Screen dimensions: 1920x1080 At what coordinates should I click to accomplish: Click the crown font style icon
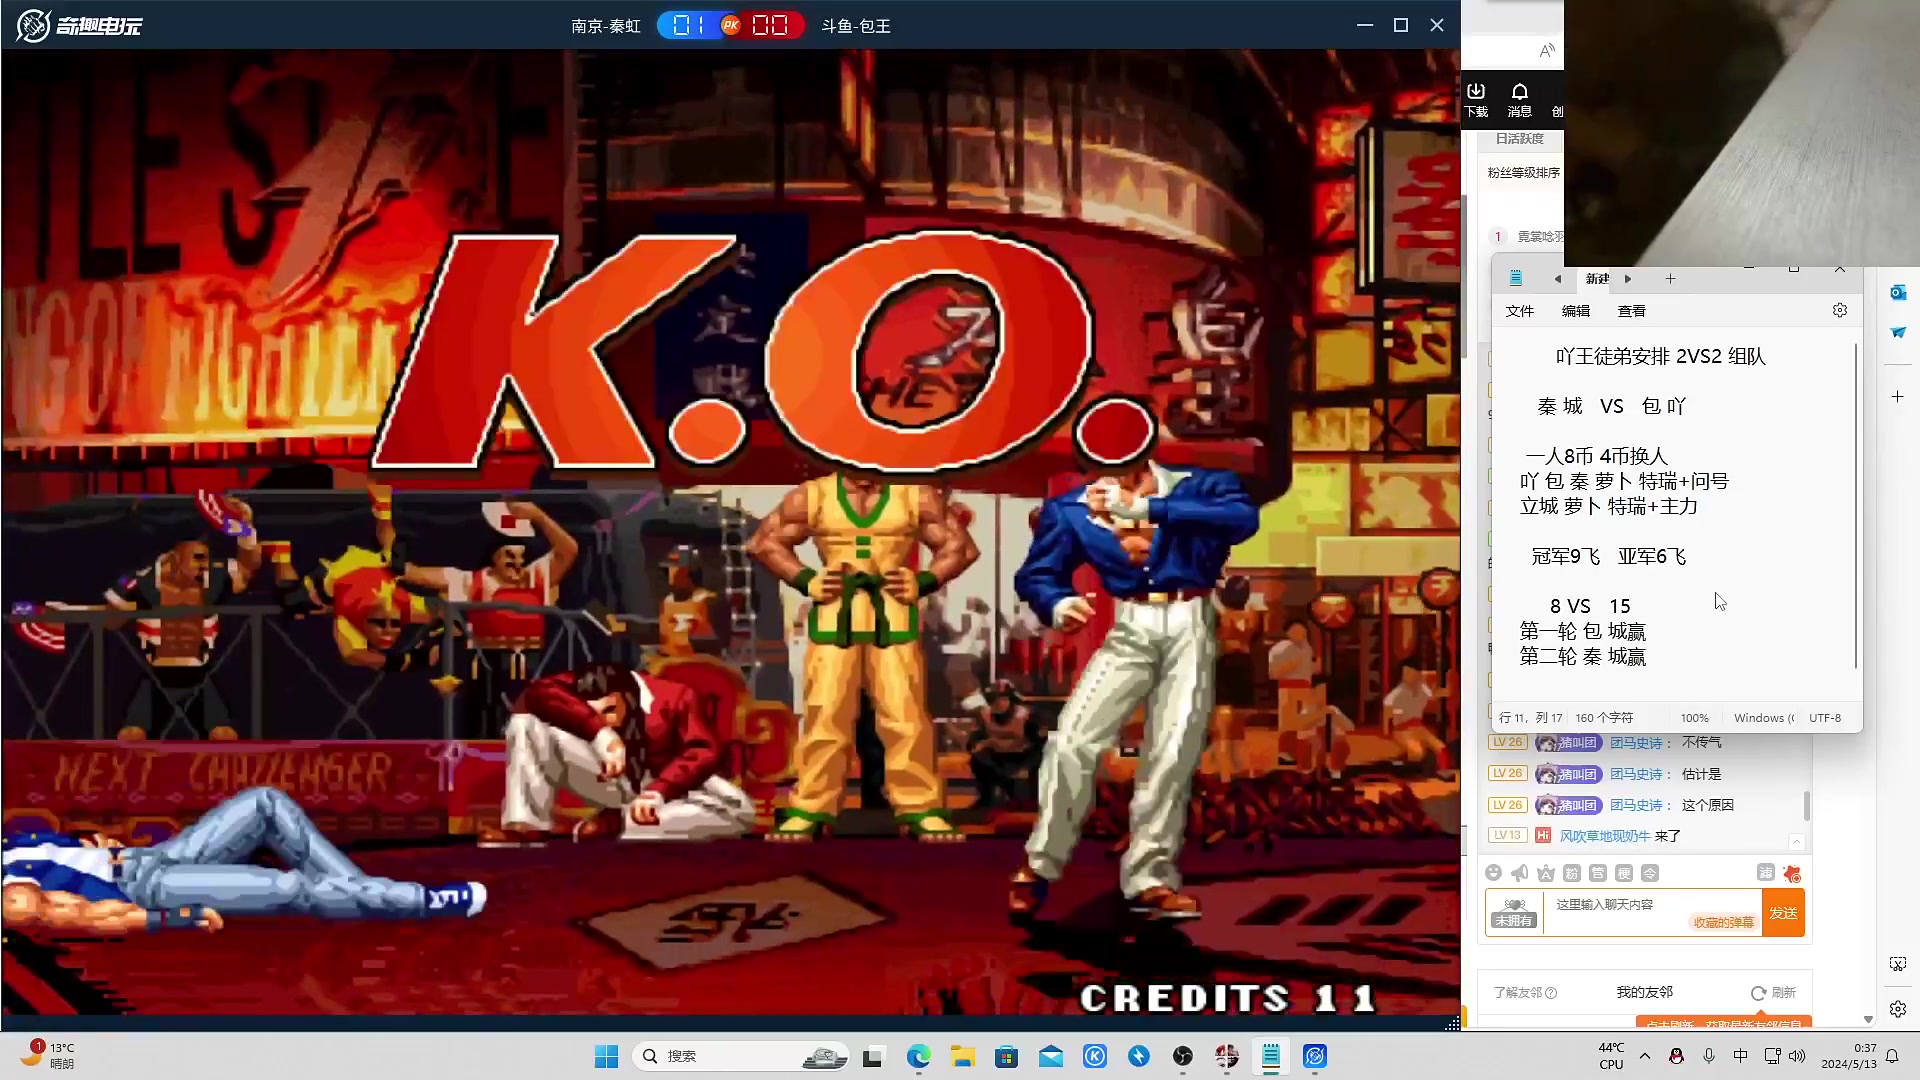pyautogui.click(x=1546, y=873)
